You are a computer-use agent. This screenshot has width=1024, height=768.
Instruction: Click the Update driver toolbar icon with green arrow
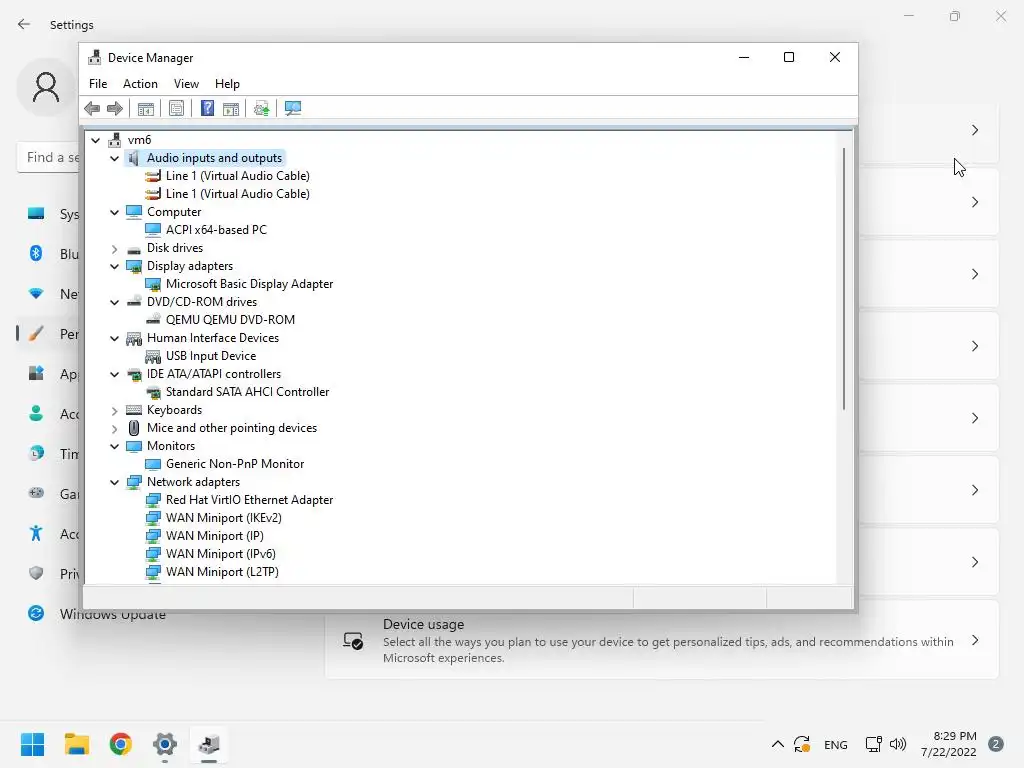pyautogui.click(x=261, y=108)
